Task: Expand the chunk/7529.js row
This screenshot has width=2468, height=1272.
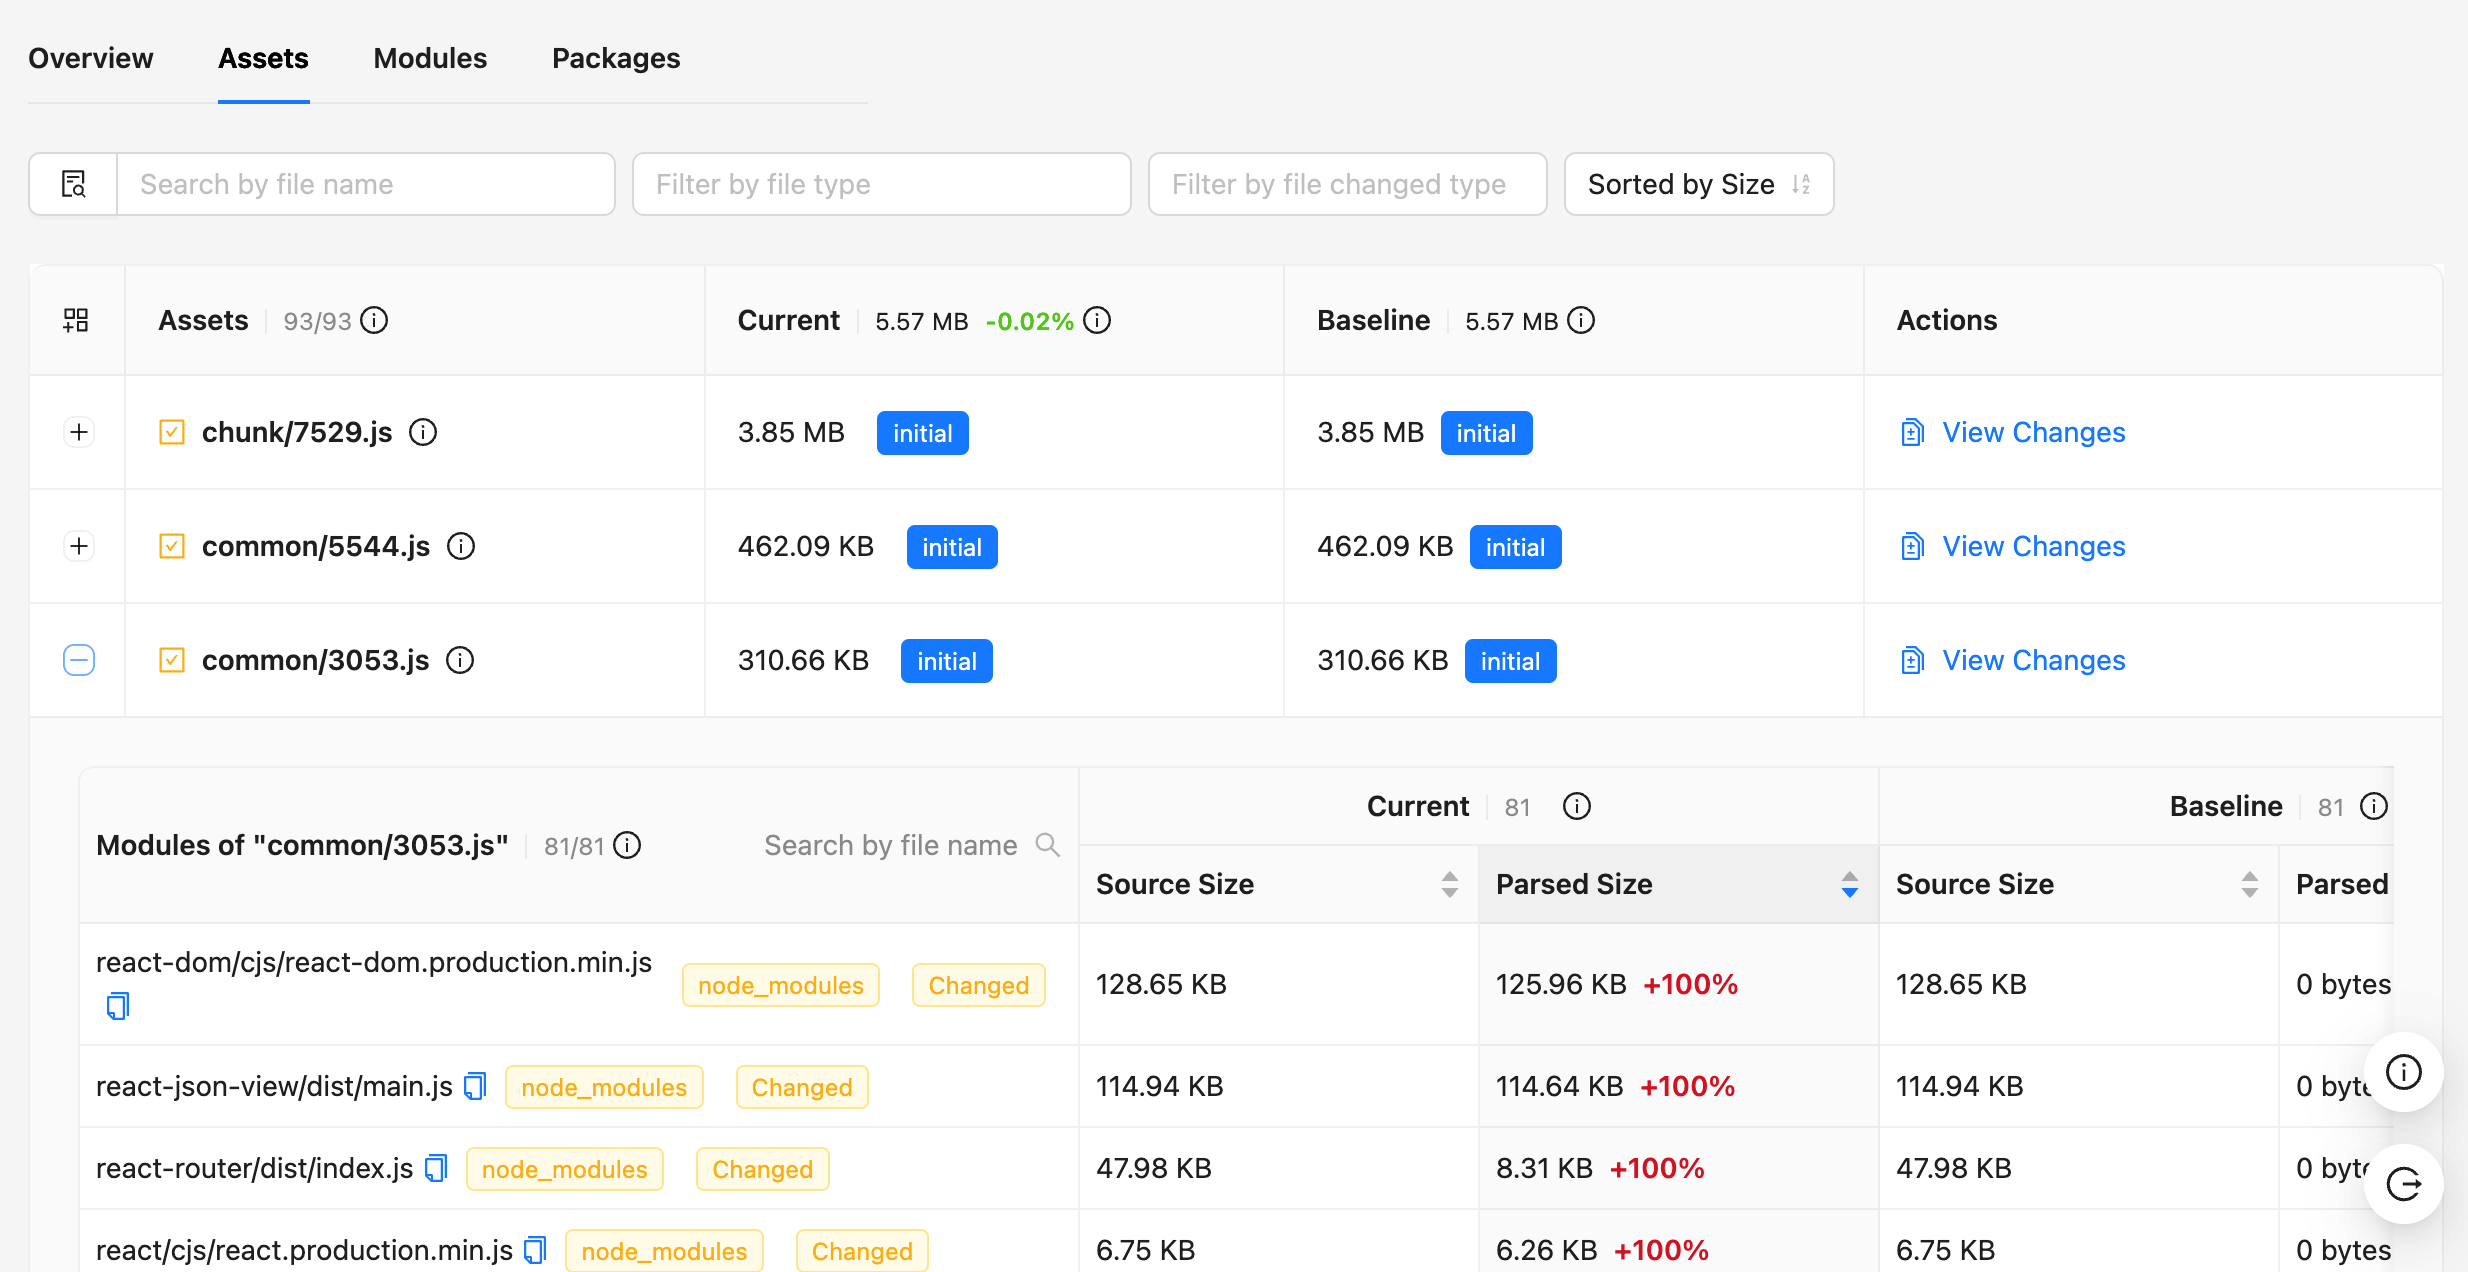Action: (x=79, y=432)
